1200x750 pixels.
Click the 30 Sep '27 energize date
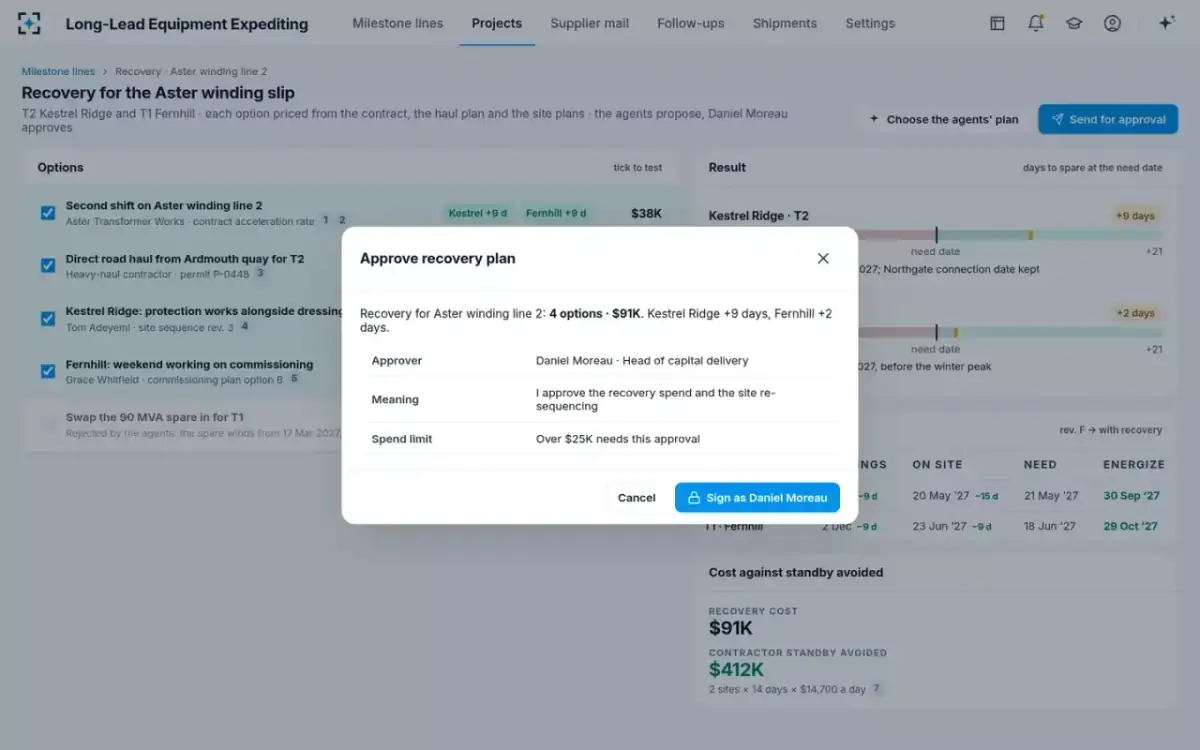(1131, 496)
